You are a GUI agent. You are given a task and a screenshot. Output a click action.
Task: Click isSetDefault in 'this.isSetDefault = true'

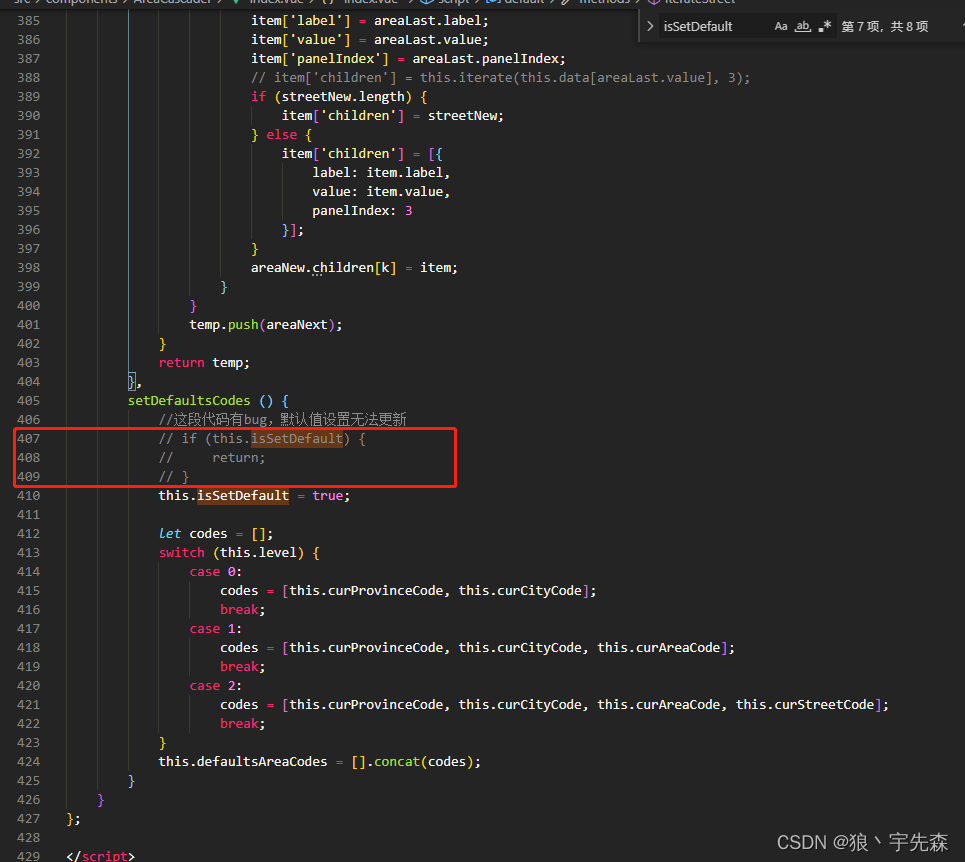click(242, 495)
